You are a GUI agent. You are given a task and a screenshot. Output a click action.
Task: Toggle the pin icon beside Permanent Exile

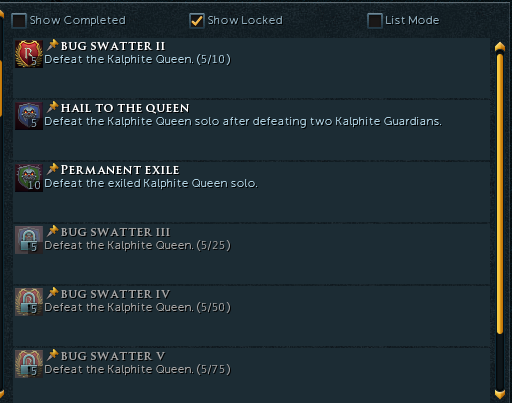tap(52, 169)
